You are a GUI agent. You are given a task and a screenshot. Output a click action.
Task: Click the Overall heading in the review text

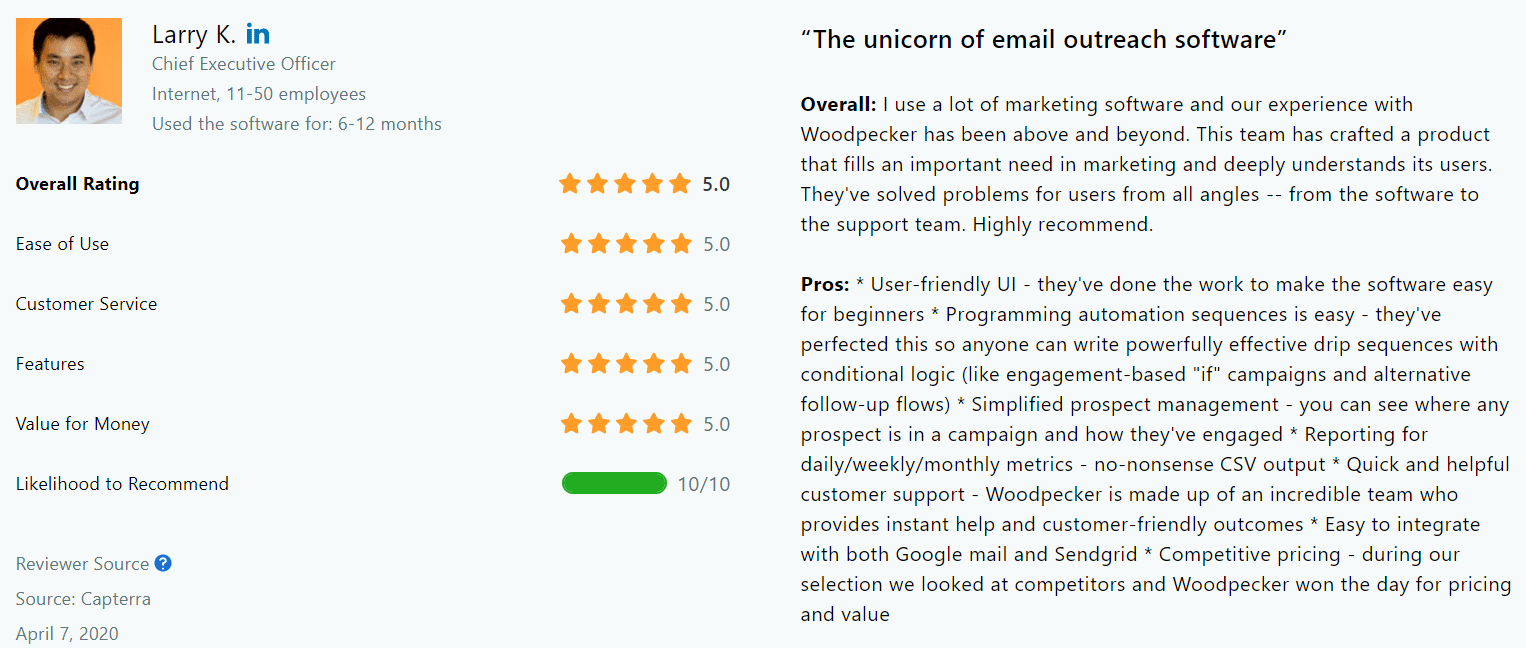click(x=838, y=104)
